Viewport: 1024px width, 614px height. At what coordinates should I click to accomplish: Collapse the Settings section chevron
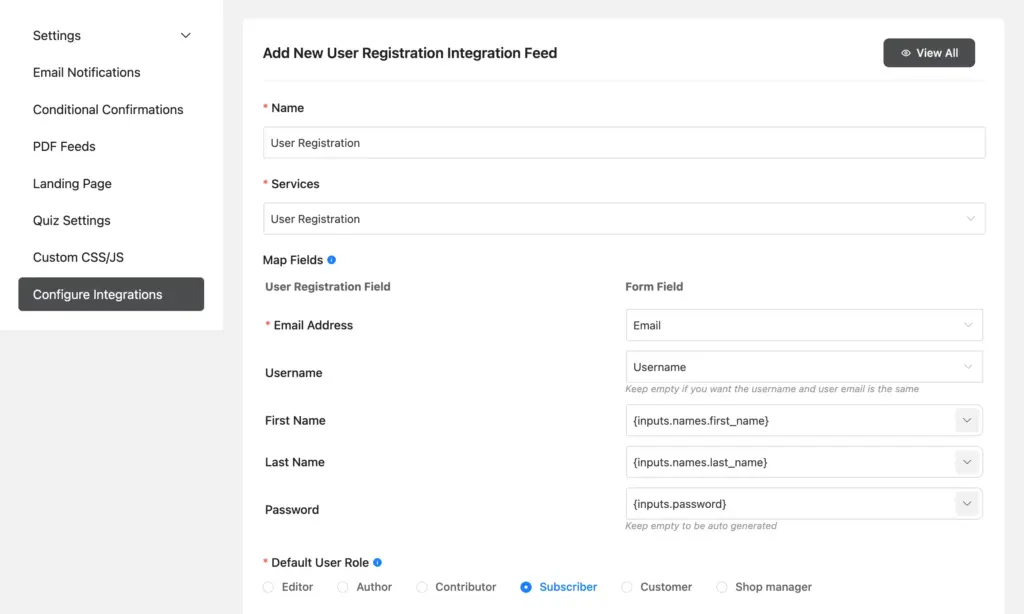(185, 35)
